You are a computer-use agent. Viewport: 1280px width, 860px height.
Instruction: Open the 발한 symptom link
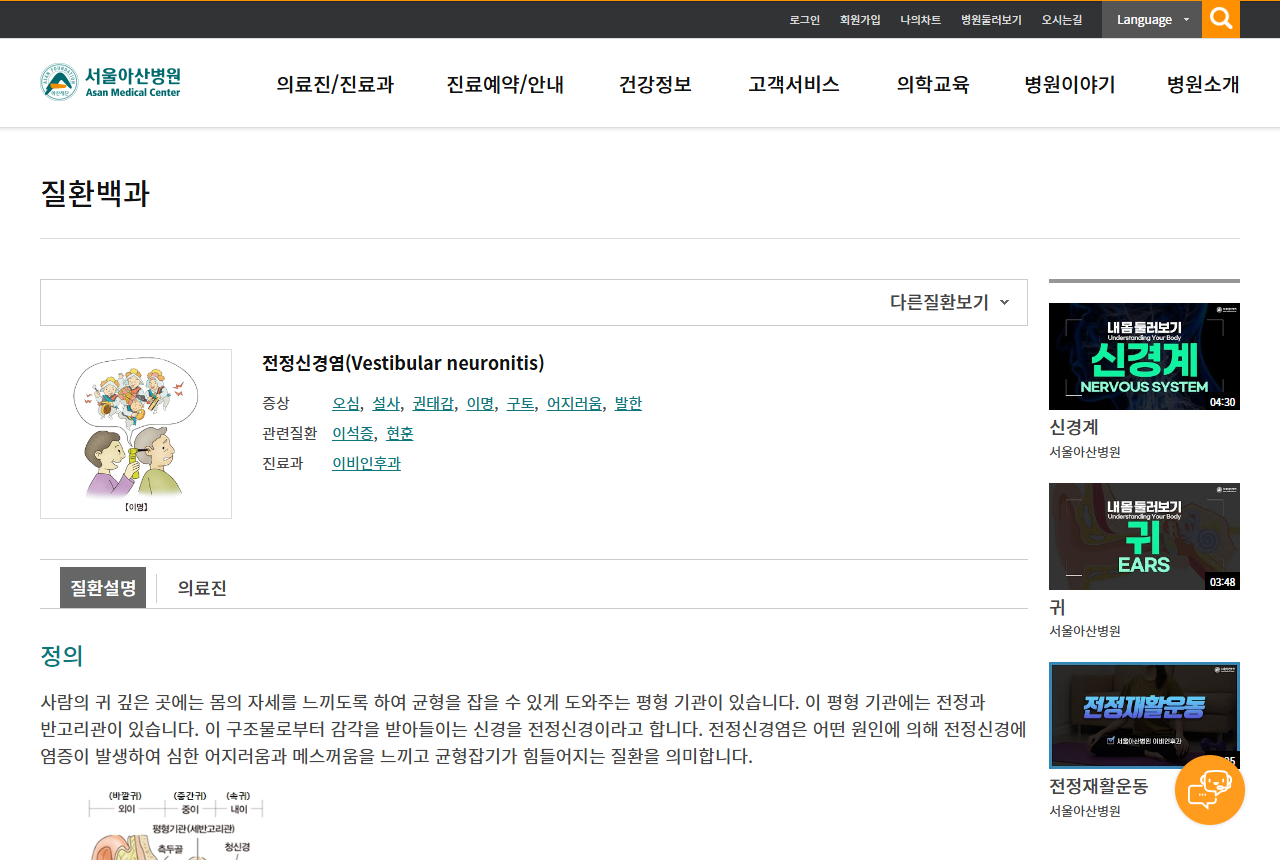pos(628,403)
